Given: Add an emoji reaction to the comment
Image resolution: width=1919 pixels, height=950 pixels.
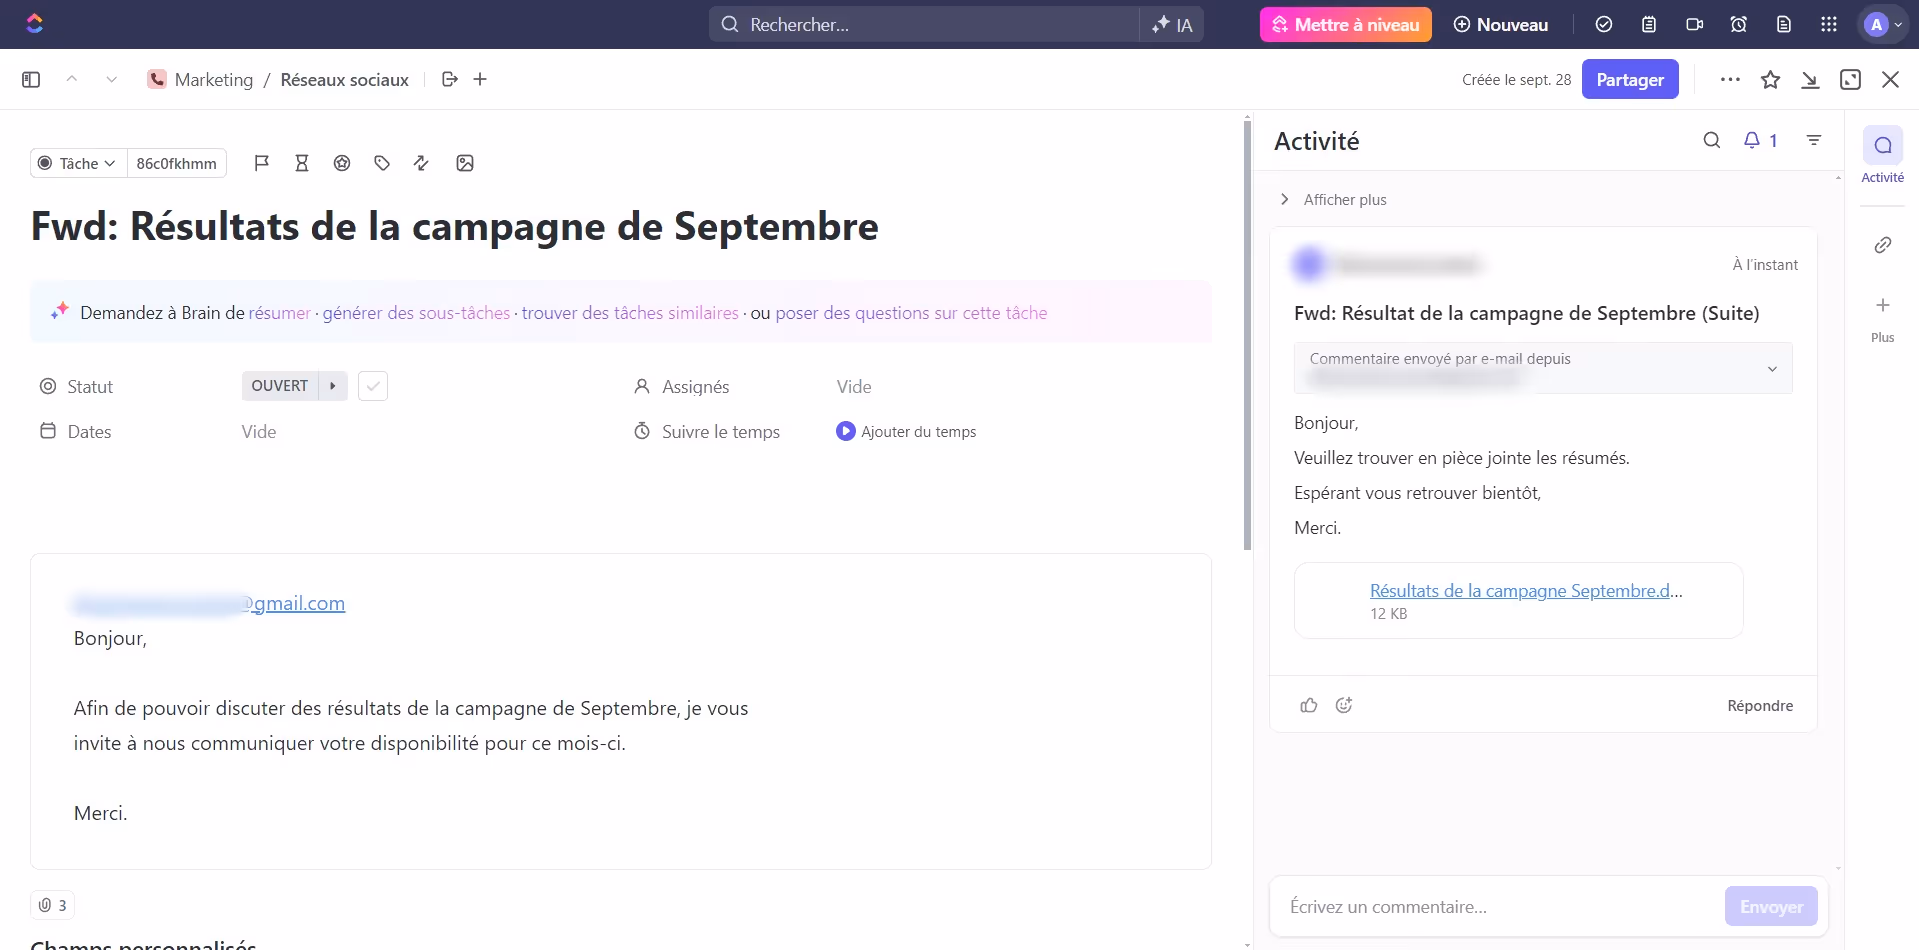Looking at the screenshot, I should tap(1343, 705).
